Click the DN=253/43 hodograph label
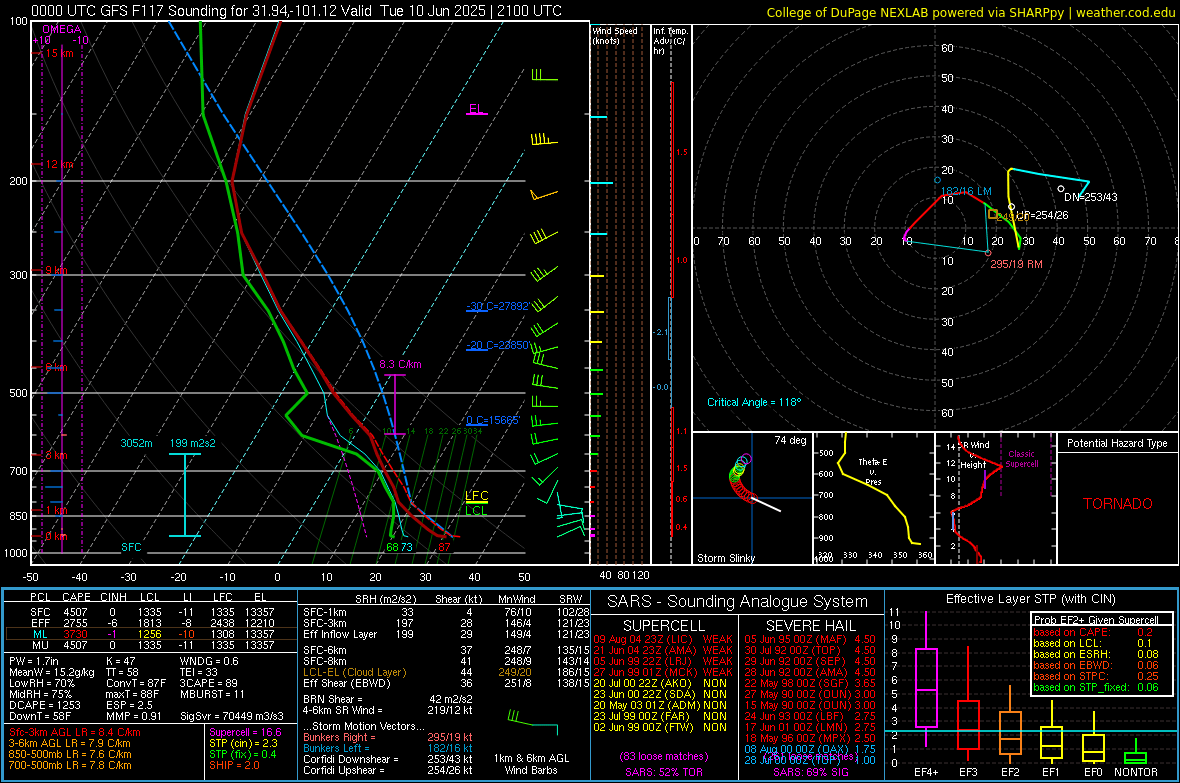 pyautogui.click(x=1090, y=197)
